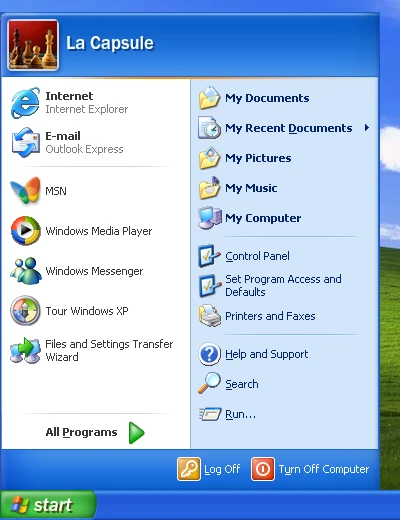Click the Search label
This screenshot has height=520, width=400.
click(x=242, y=384)
